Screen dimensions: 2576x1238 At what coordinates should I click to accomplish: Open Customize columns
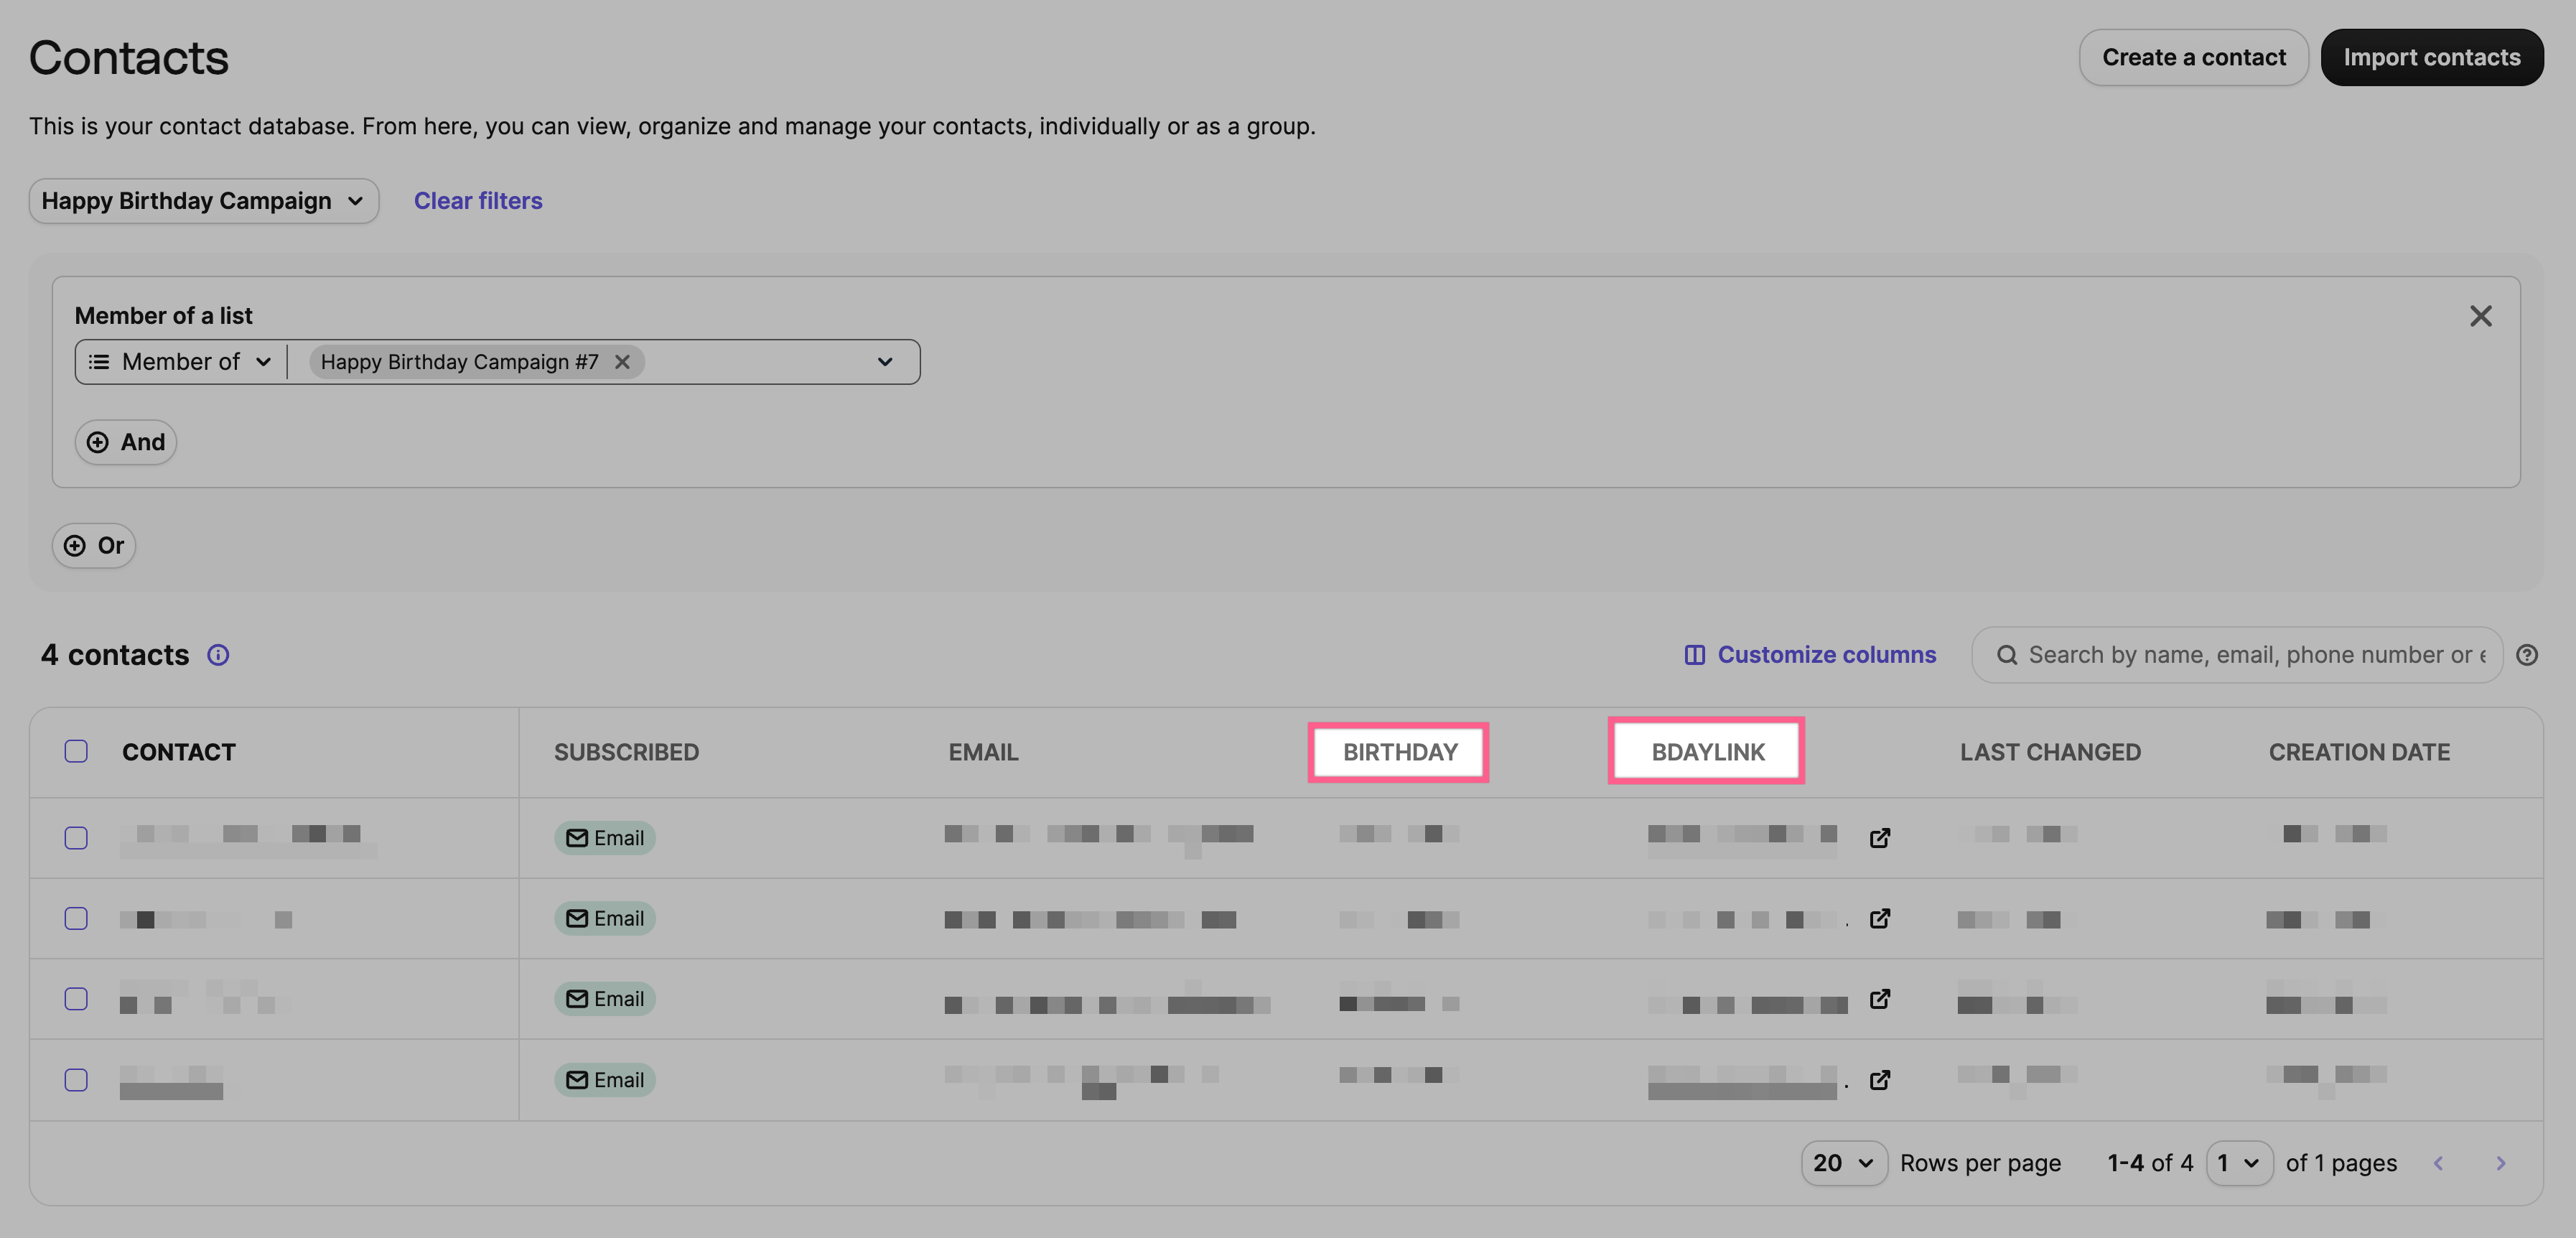[x=1810, y=655]
